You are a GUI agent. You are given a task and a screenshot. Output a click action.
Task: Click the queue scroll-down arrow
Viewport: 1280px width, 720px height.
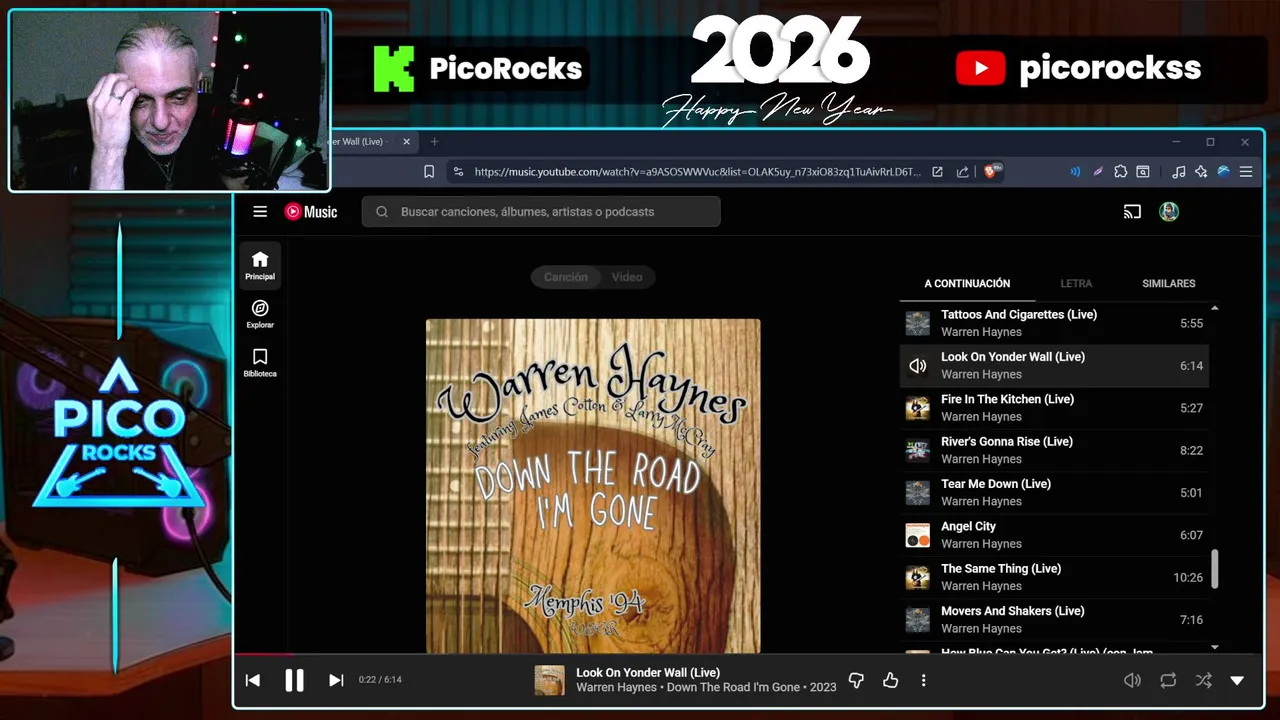[x=1215, y=648]
